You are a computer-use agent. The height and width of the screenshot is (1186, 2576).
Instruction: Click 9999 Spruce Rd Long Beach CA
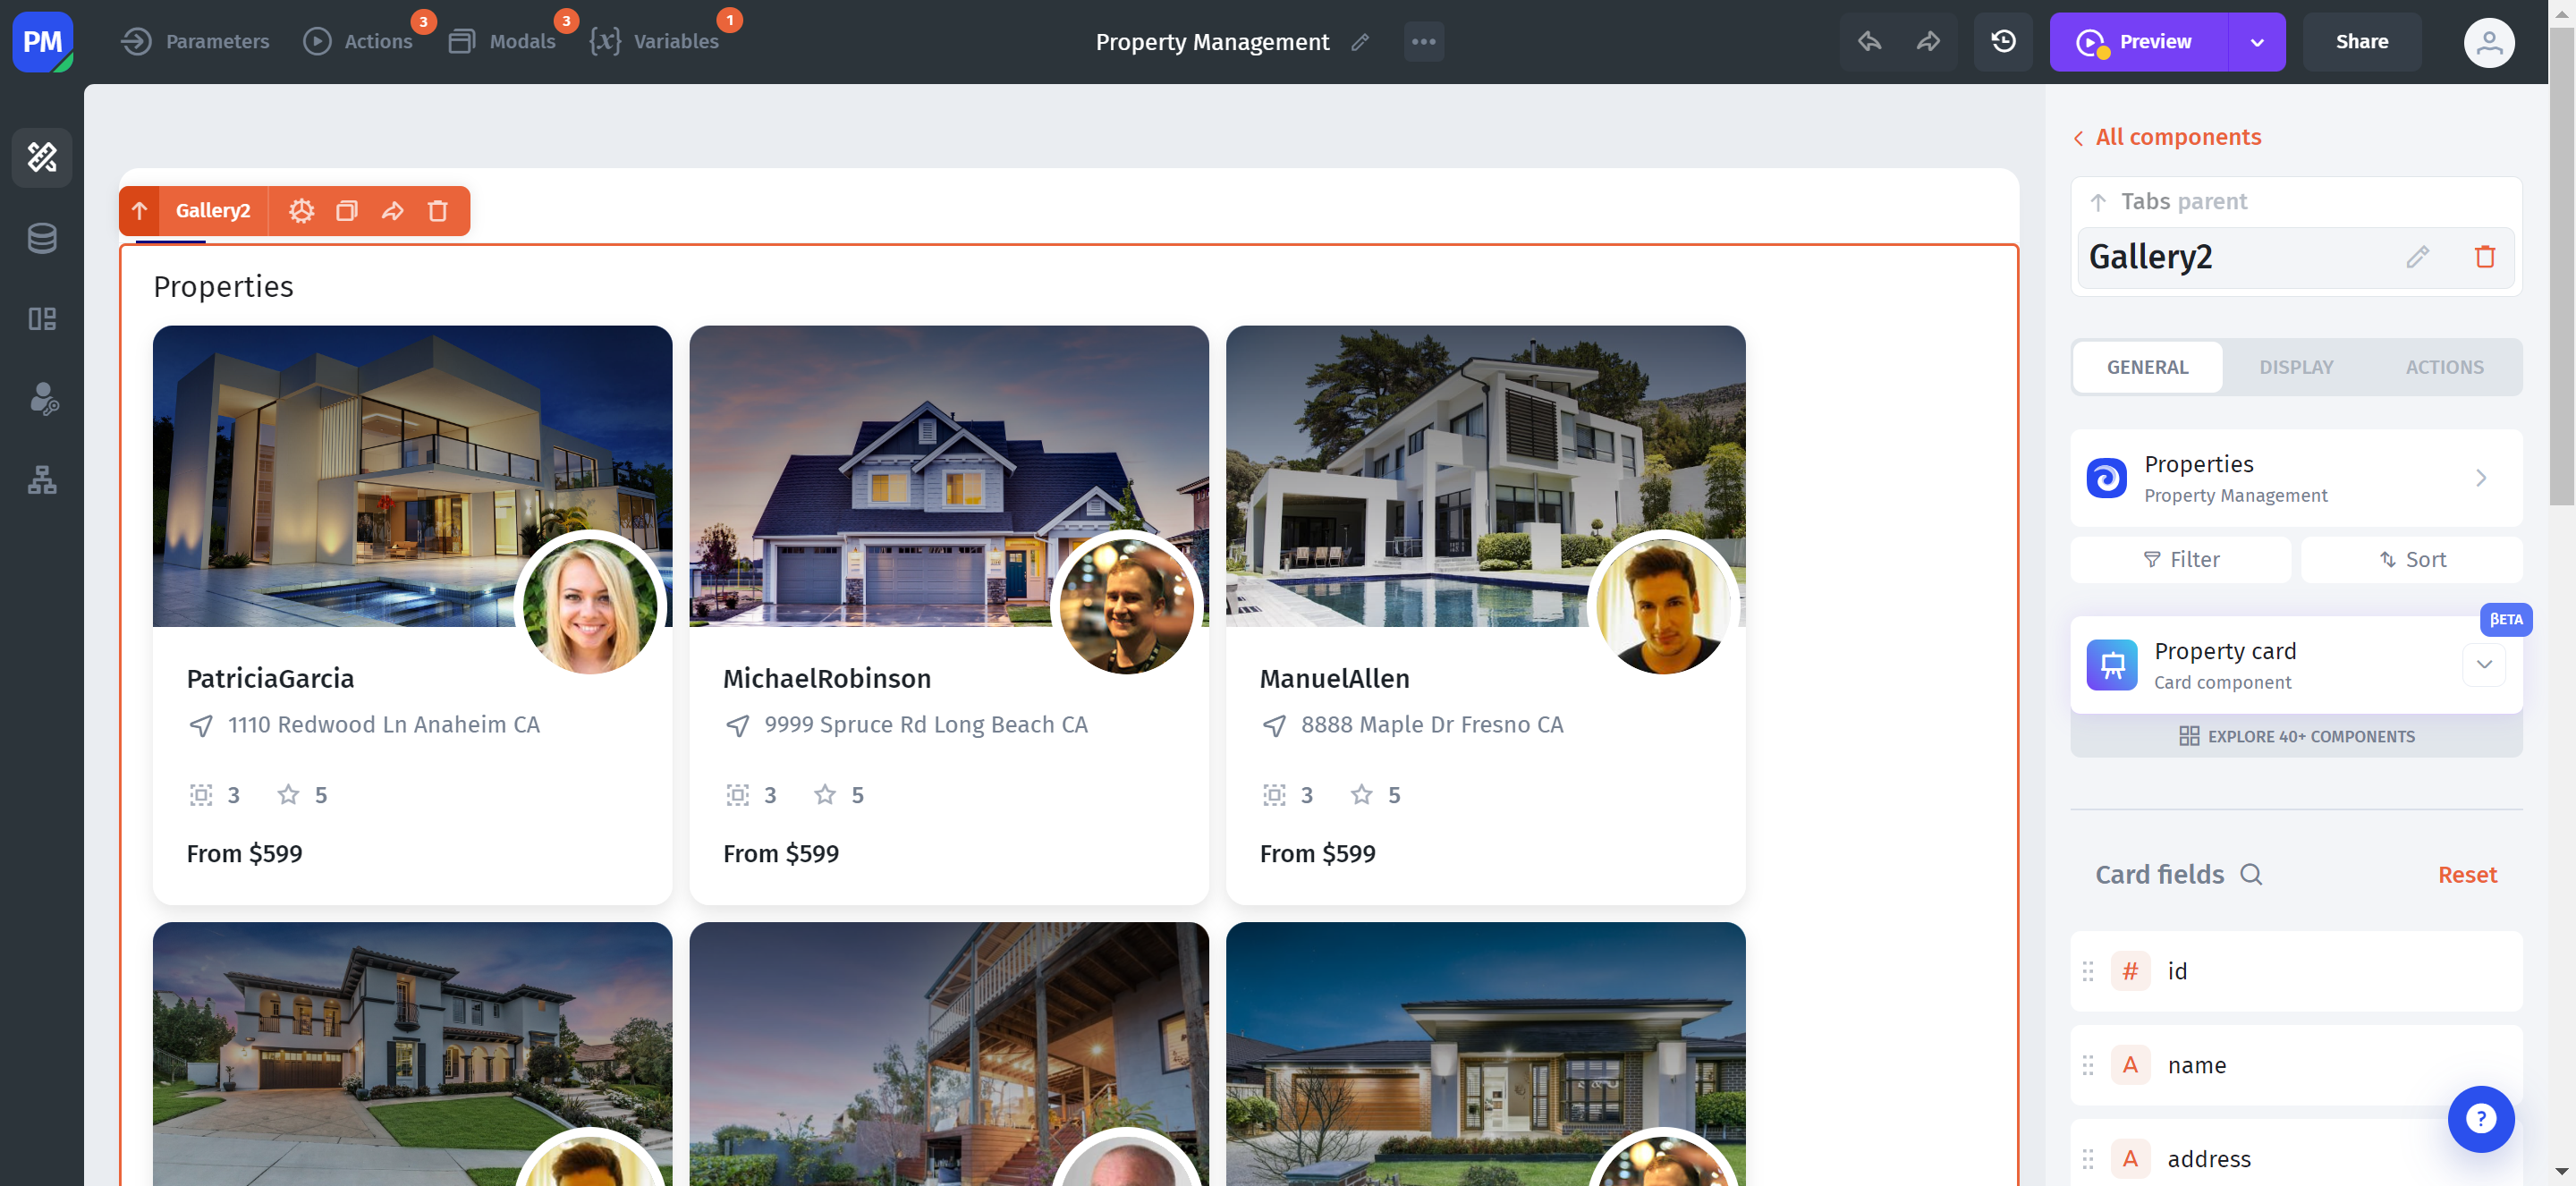tap(926, 725)
